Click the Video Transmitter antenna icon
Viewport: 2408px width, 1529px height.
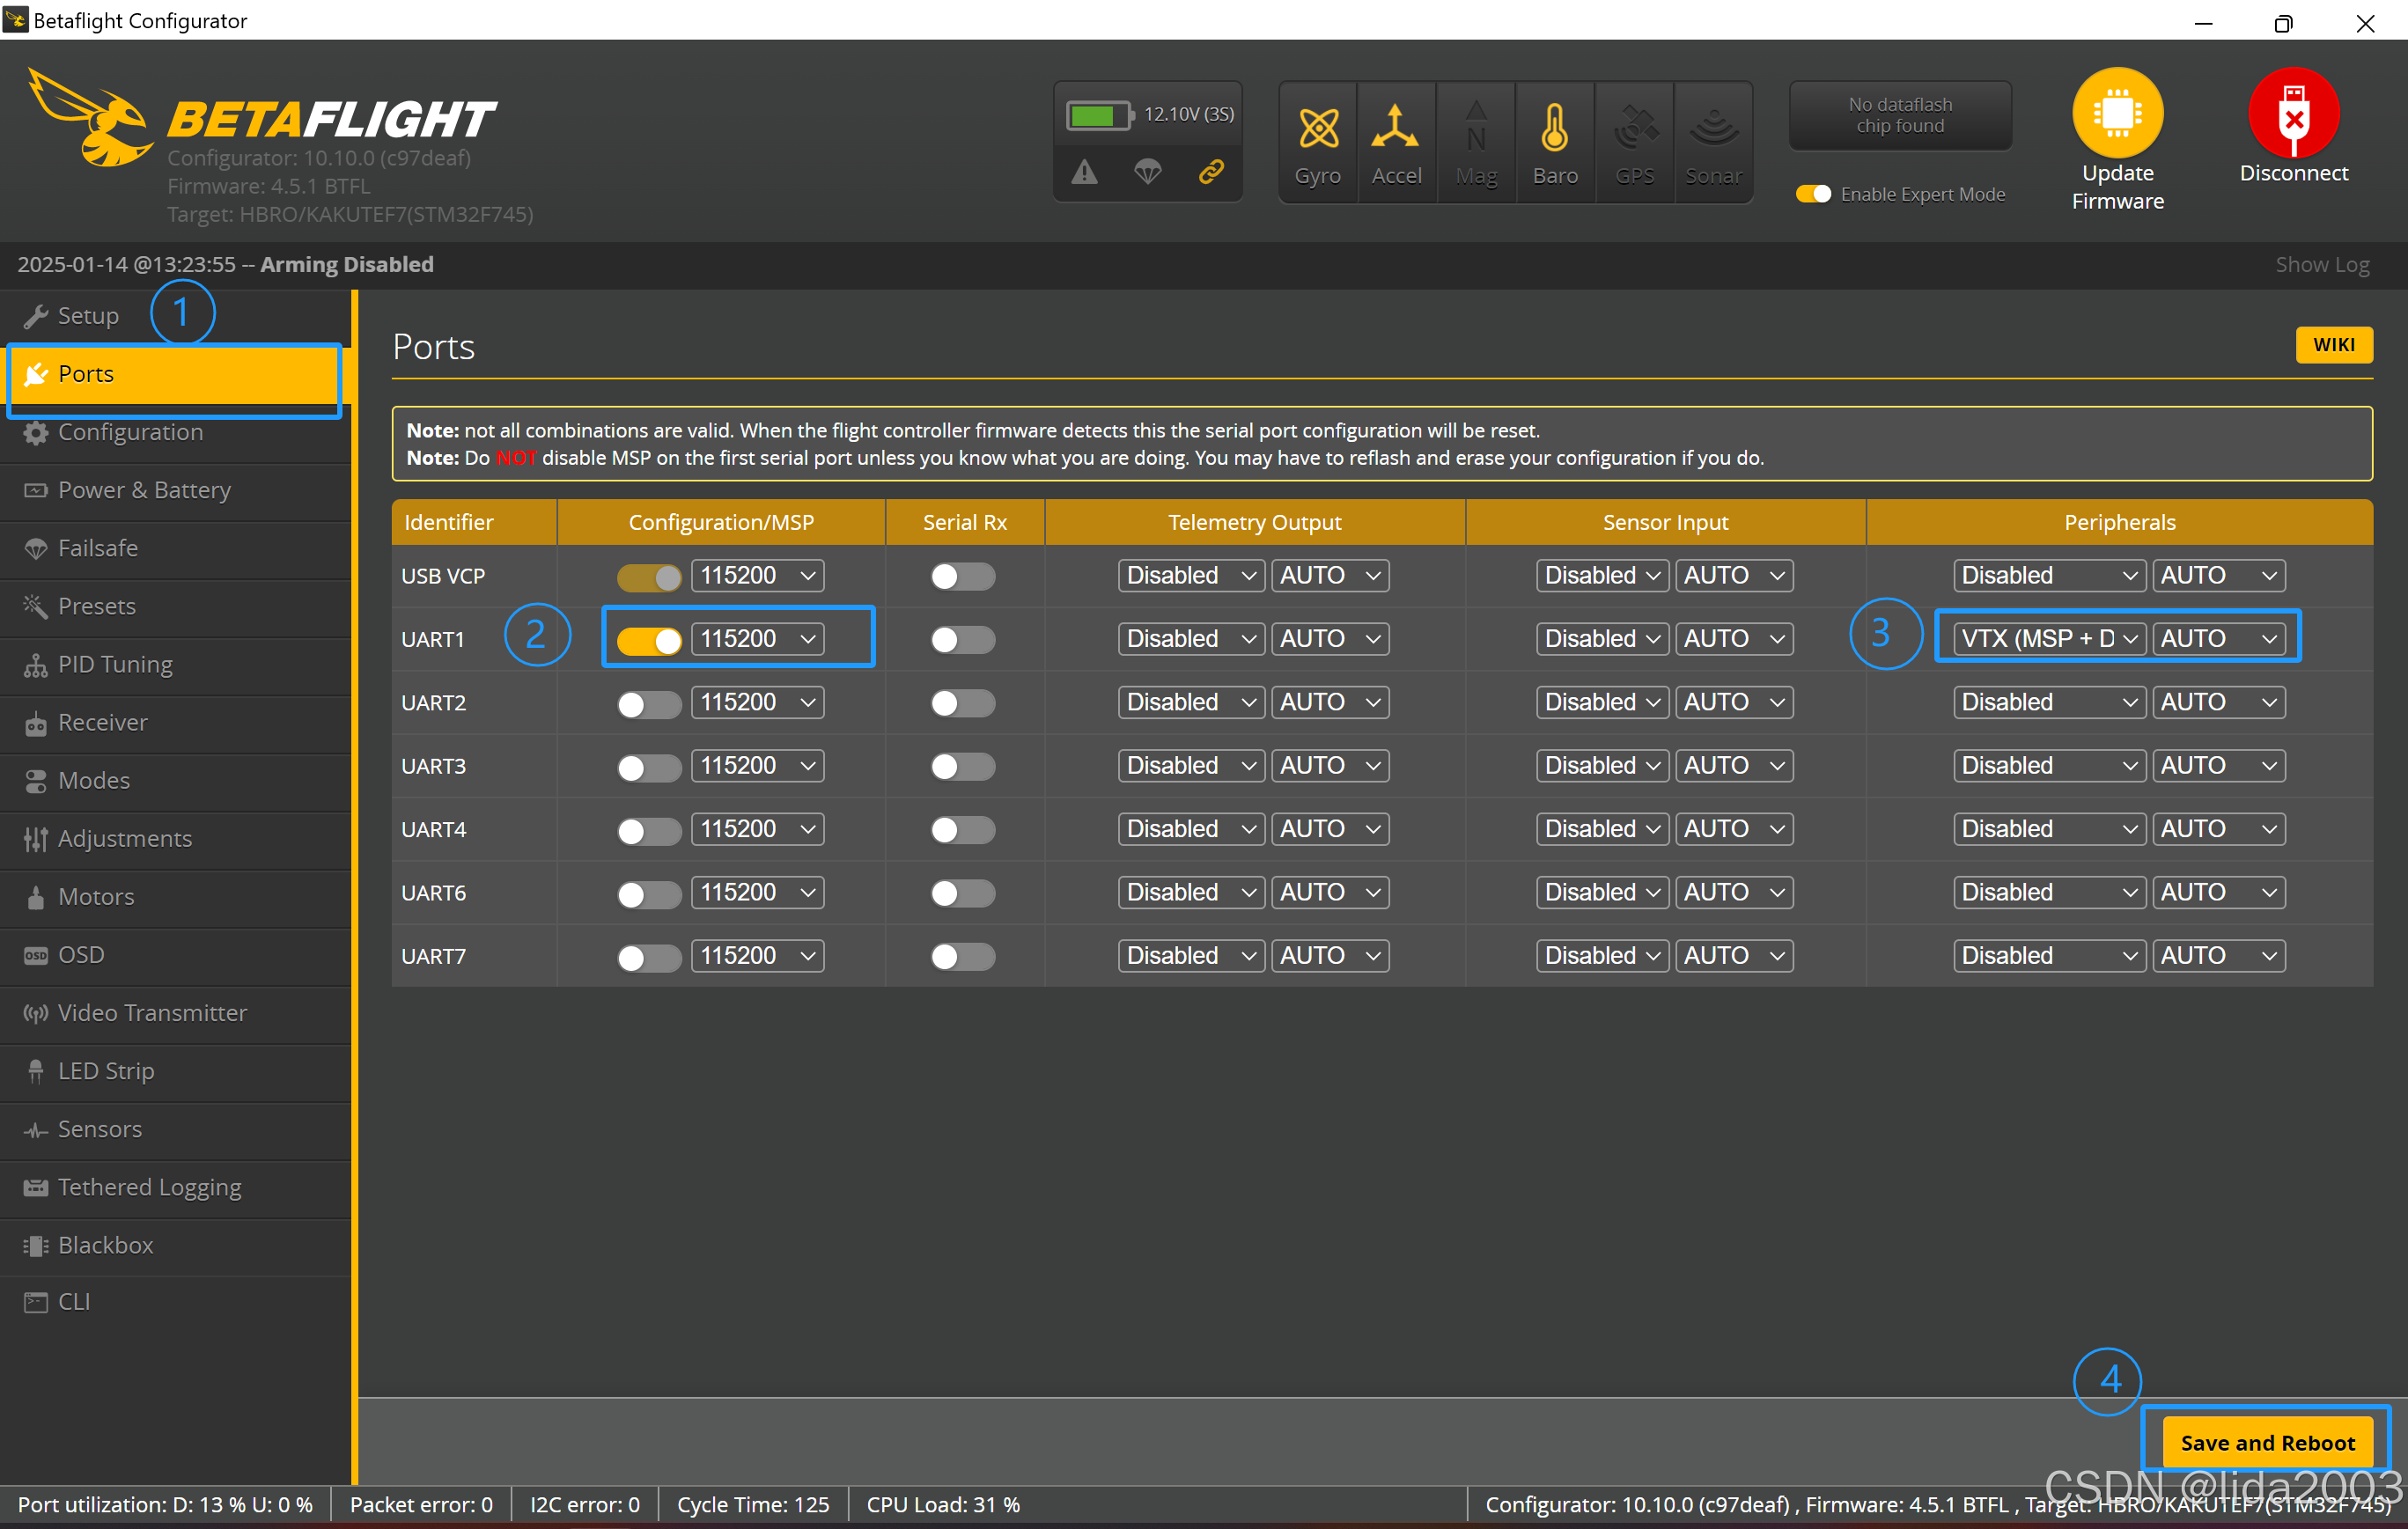(36, 1014)
